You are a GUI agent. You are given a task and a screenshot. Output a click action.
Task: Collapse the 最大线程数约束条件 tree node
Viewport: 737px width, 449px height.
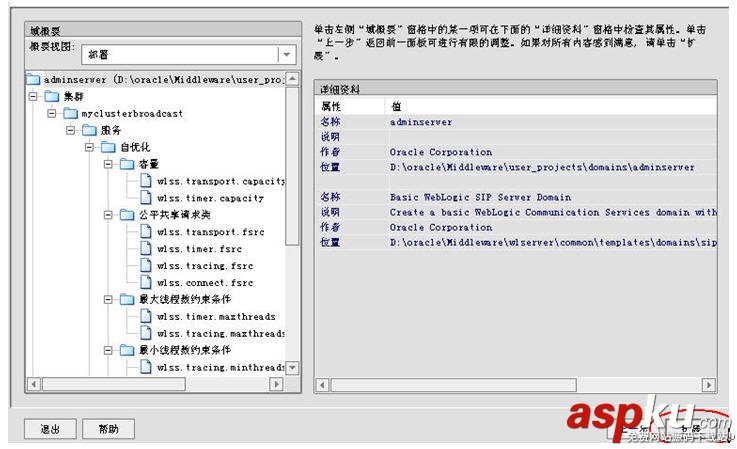tap(108, 299)
